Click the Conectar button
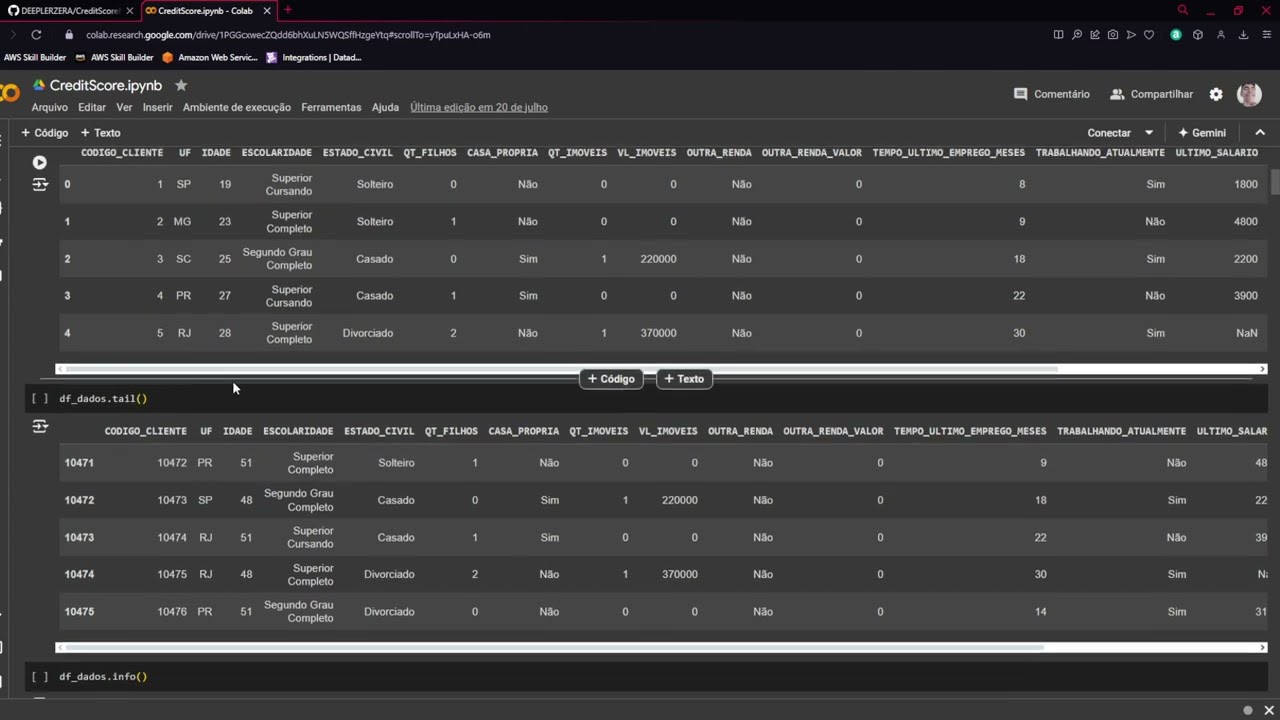The height and width of the screenshot is (720, 1280). pos(1109,133)
